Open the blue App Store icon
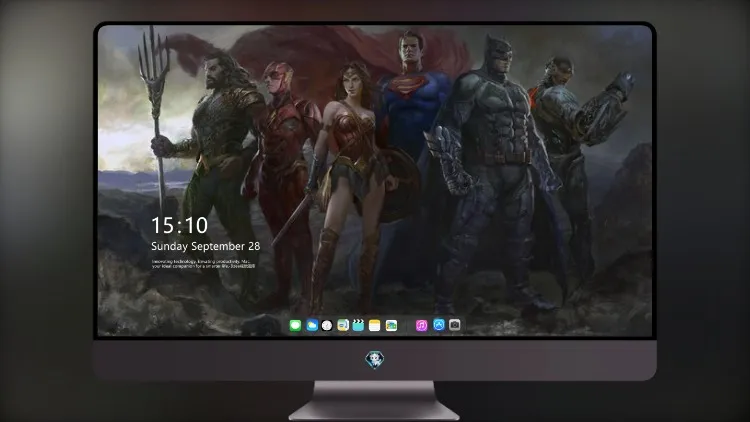The width and height of the screenshot is (750, 422). click(439, 325)
